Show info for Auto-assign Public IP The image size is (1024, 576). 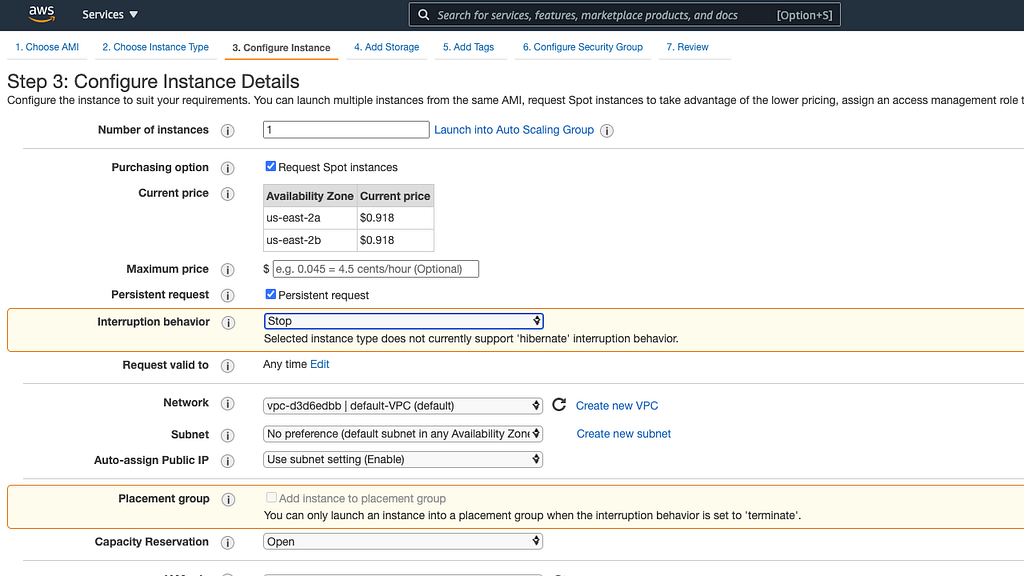tap(227, 461)
